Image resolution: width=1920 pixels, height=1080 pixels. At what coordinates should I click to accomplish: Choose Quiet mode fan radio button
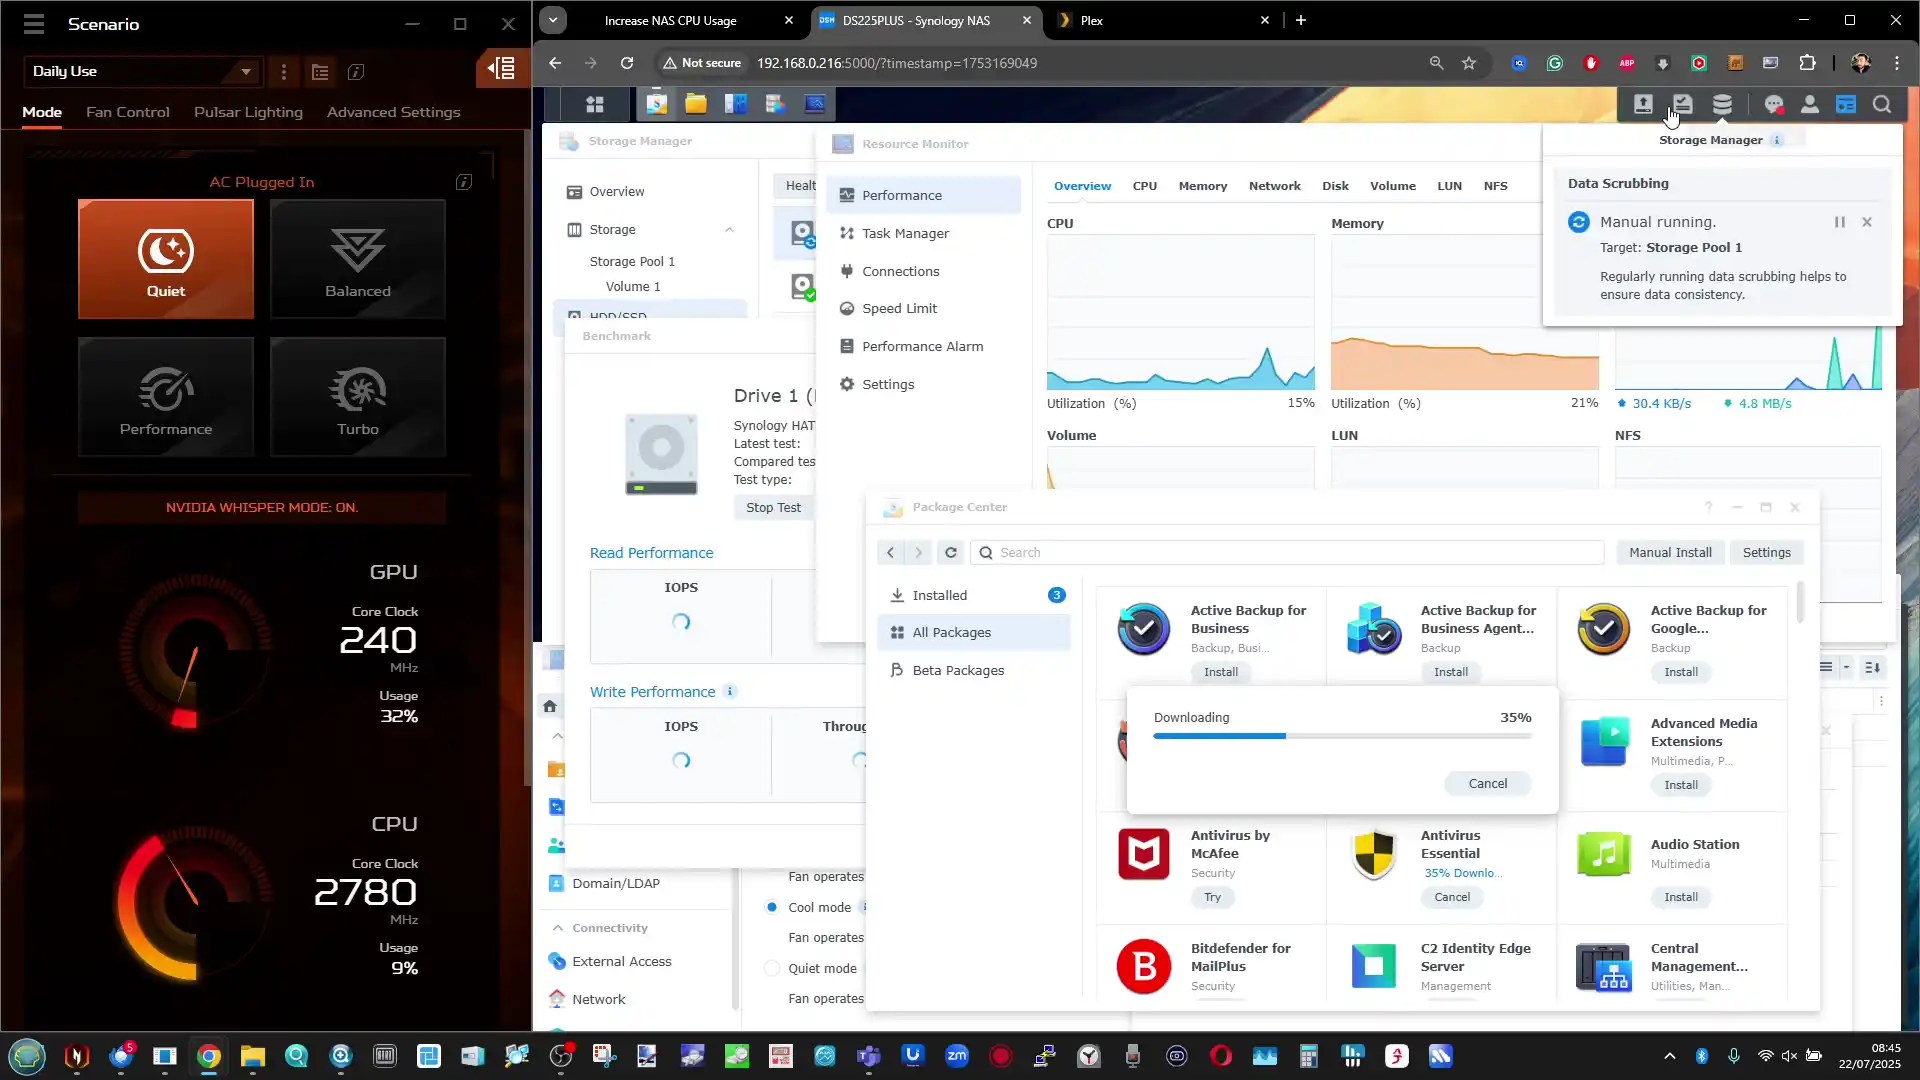(772, 968)
